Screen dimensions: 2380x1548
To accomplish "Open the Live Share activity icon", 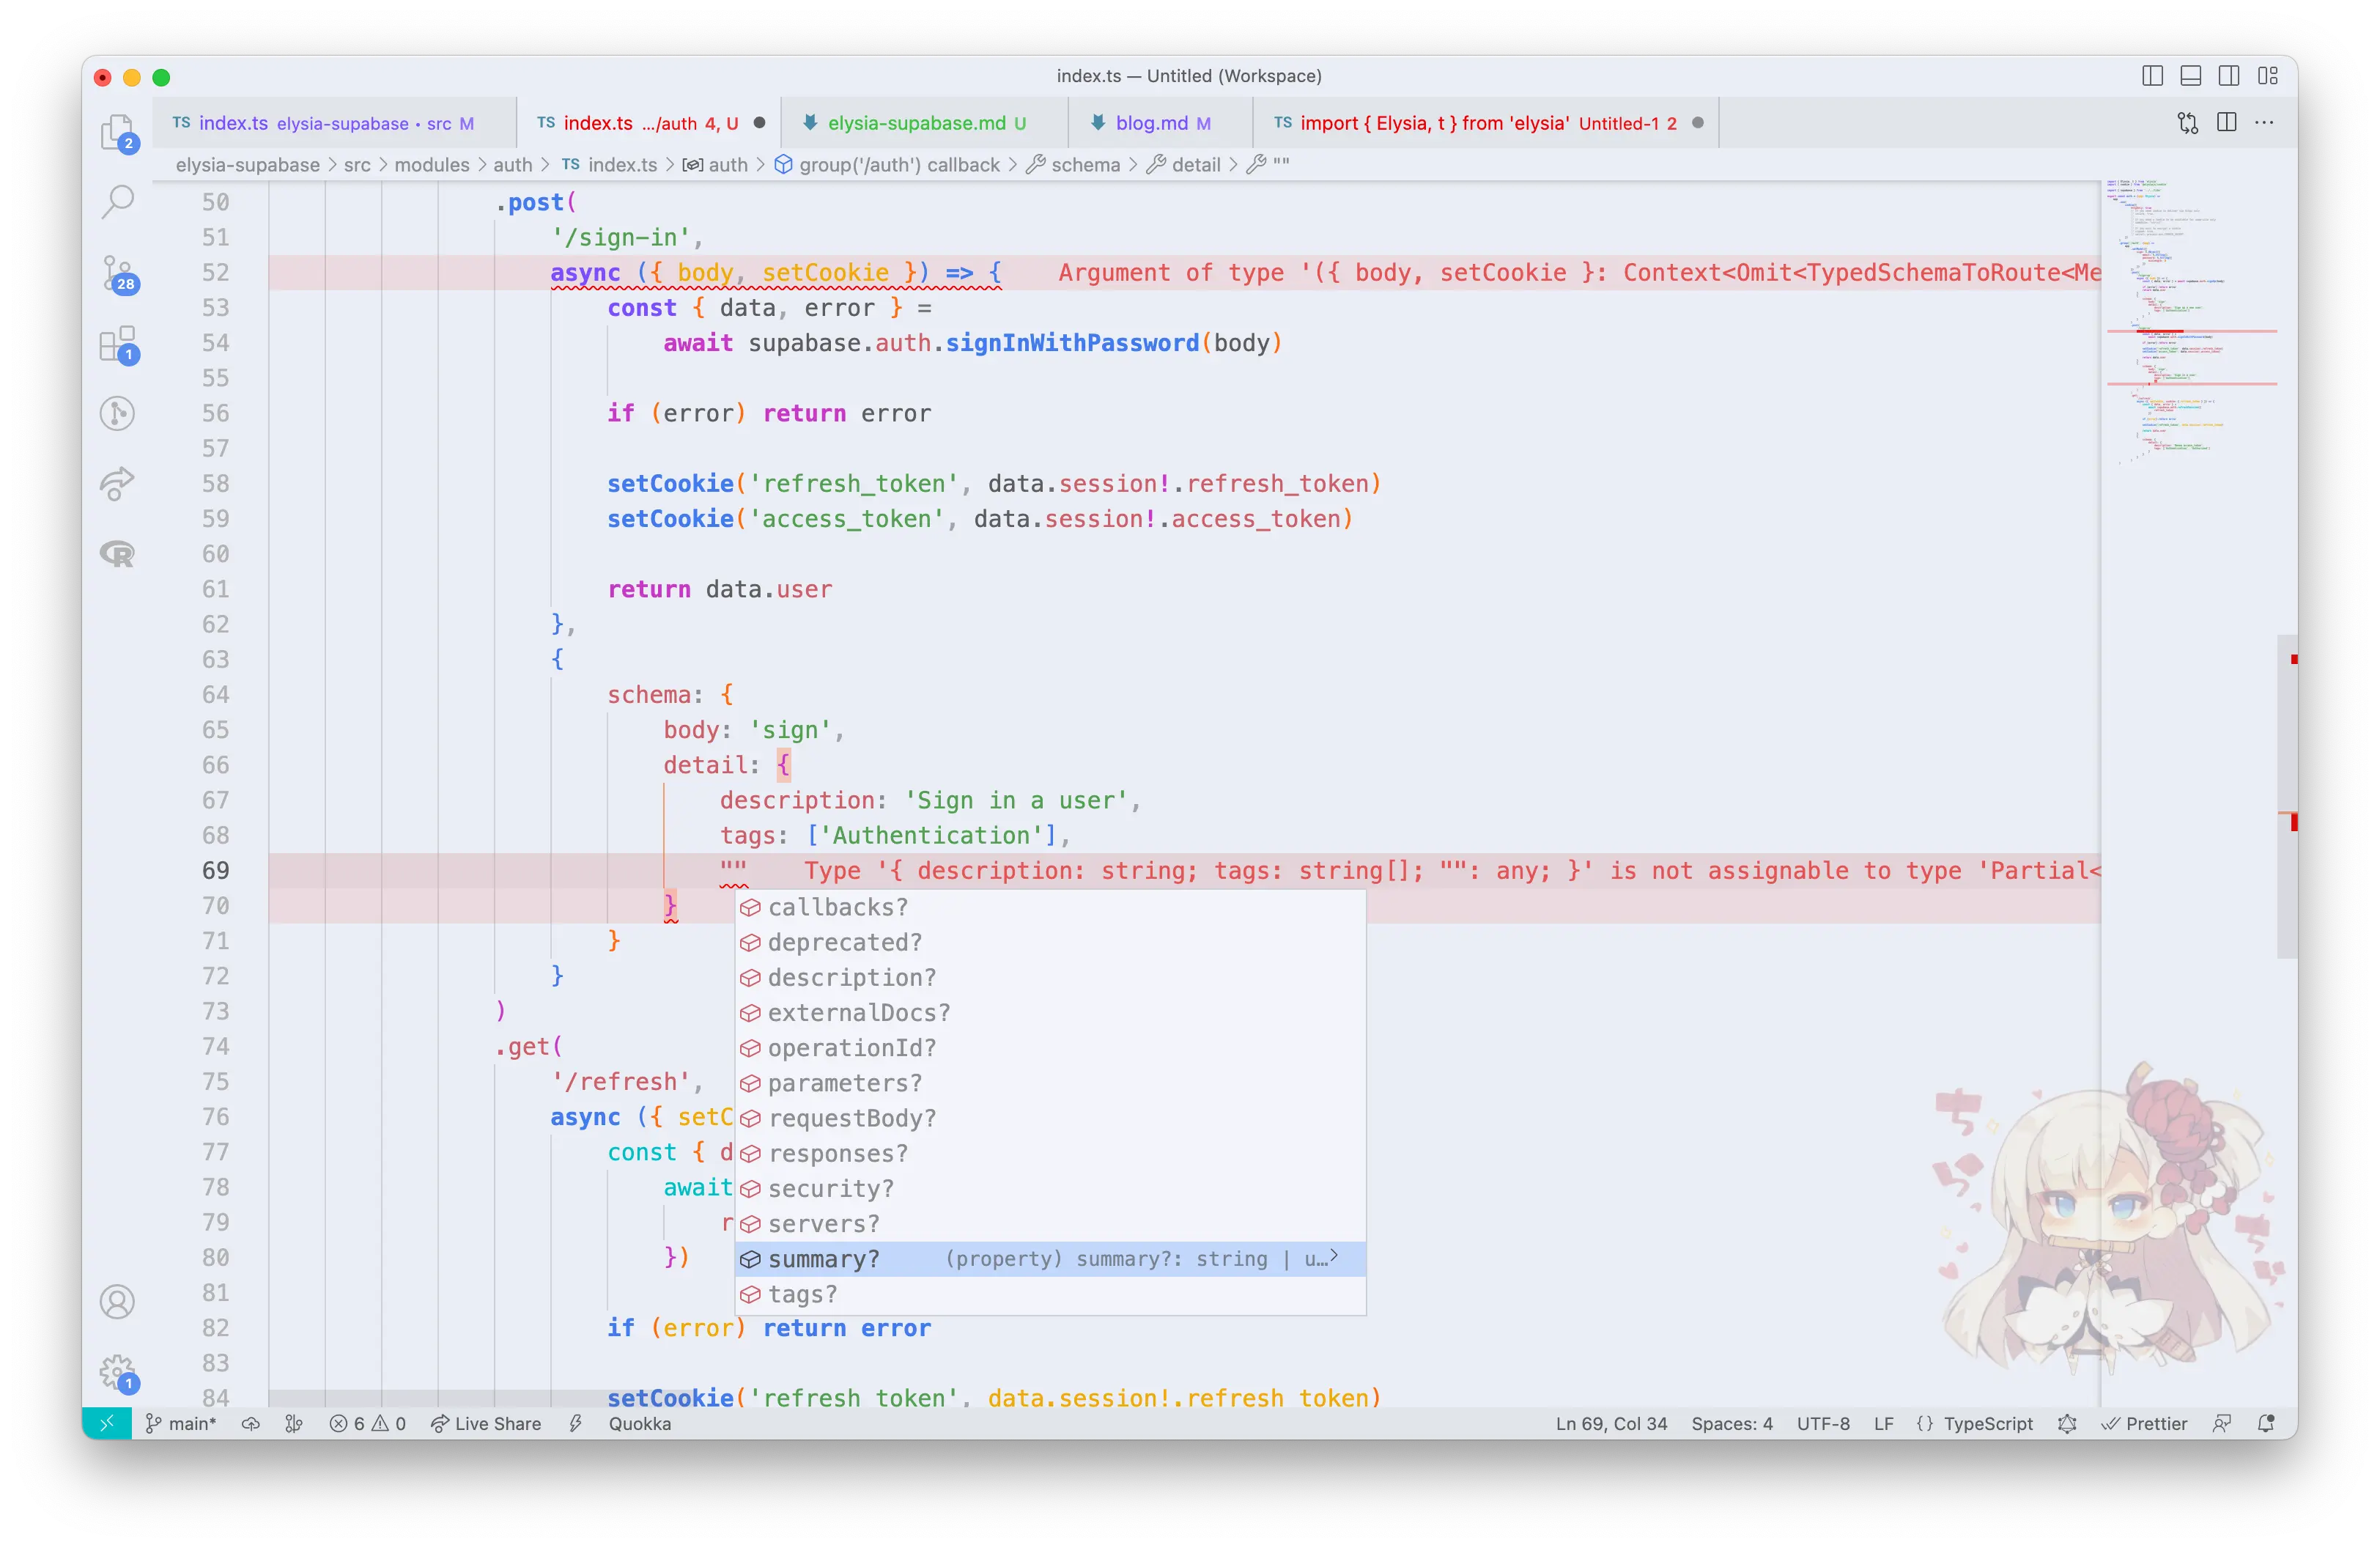I will pyautogui.click(x=118, y=483).
